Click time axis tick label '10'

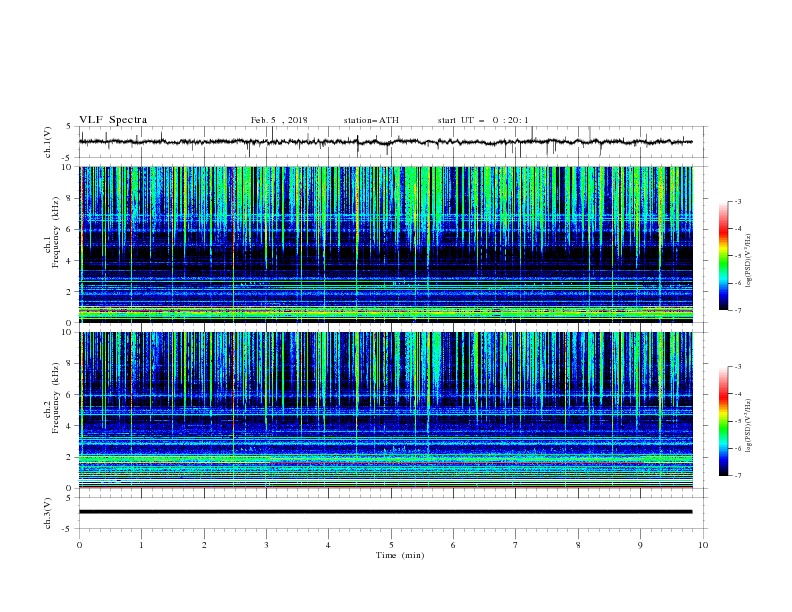pos(703,545)
